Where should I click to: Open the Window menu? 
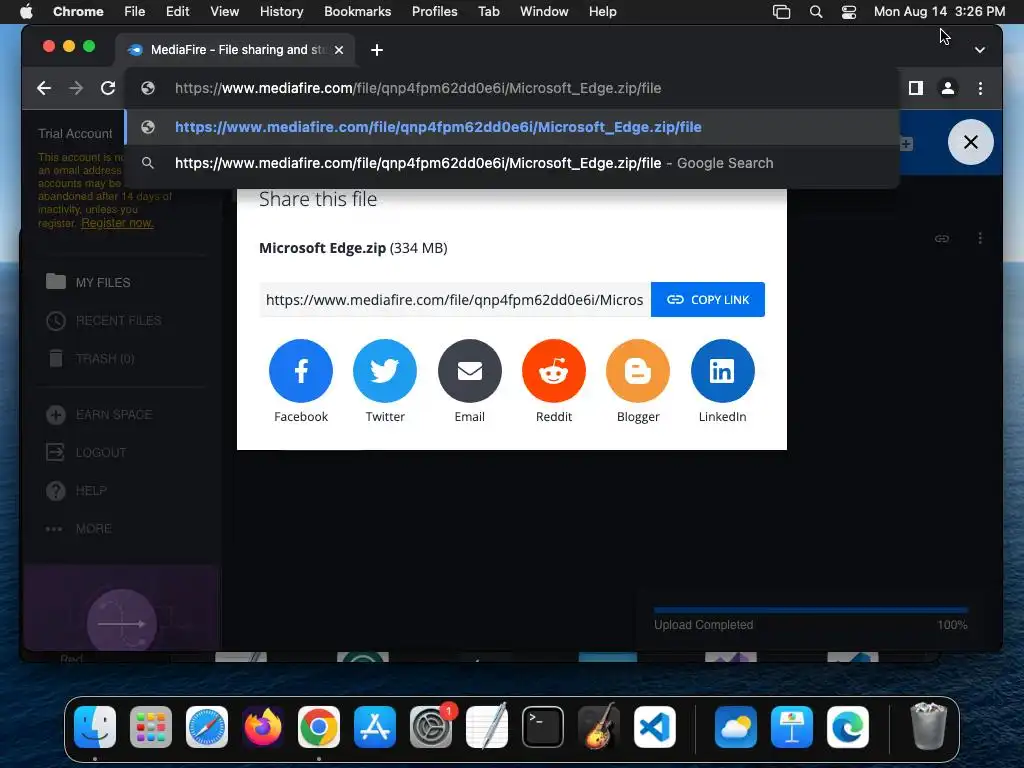tap(544, 11)
